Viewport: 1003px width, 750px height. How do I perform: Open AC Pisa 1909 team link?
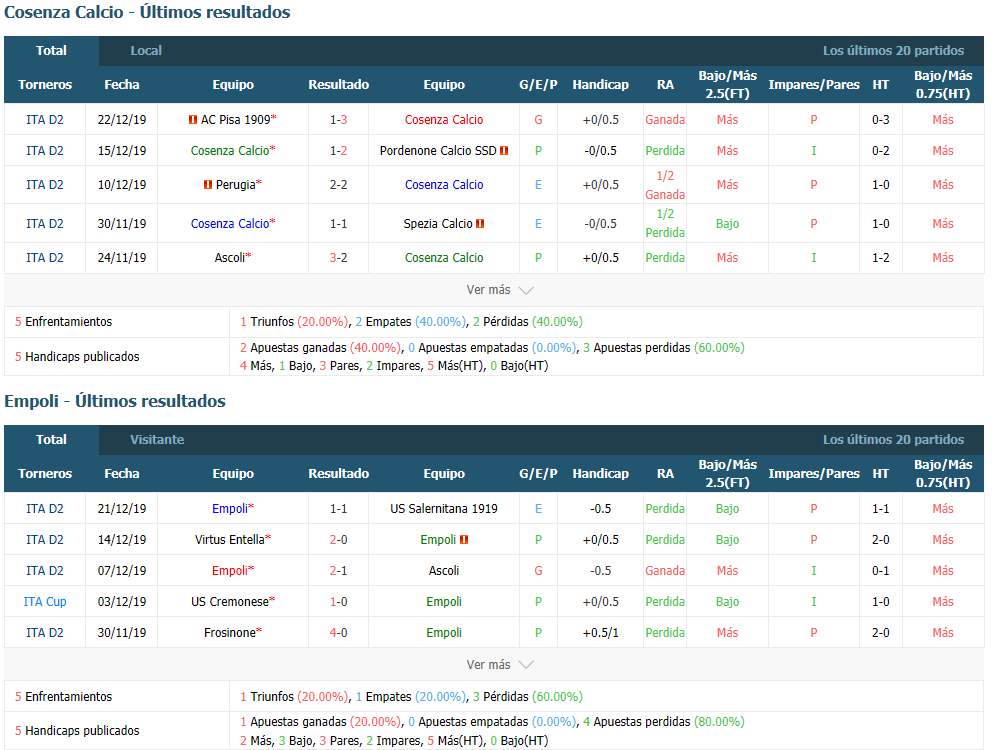pos(235,120)
